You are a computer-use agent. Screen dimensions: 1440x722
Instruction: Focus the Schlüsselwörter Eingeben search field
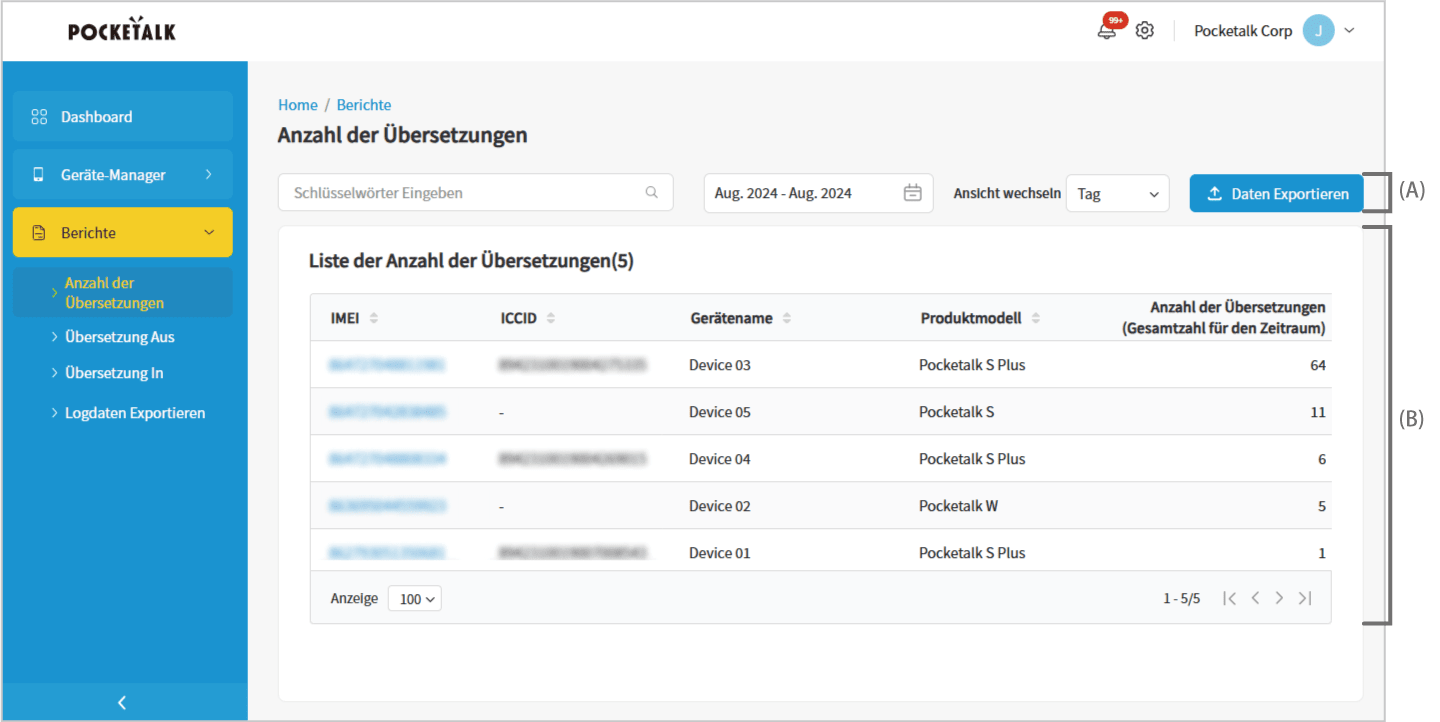tap(476, 193)
